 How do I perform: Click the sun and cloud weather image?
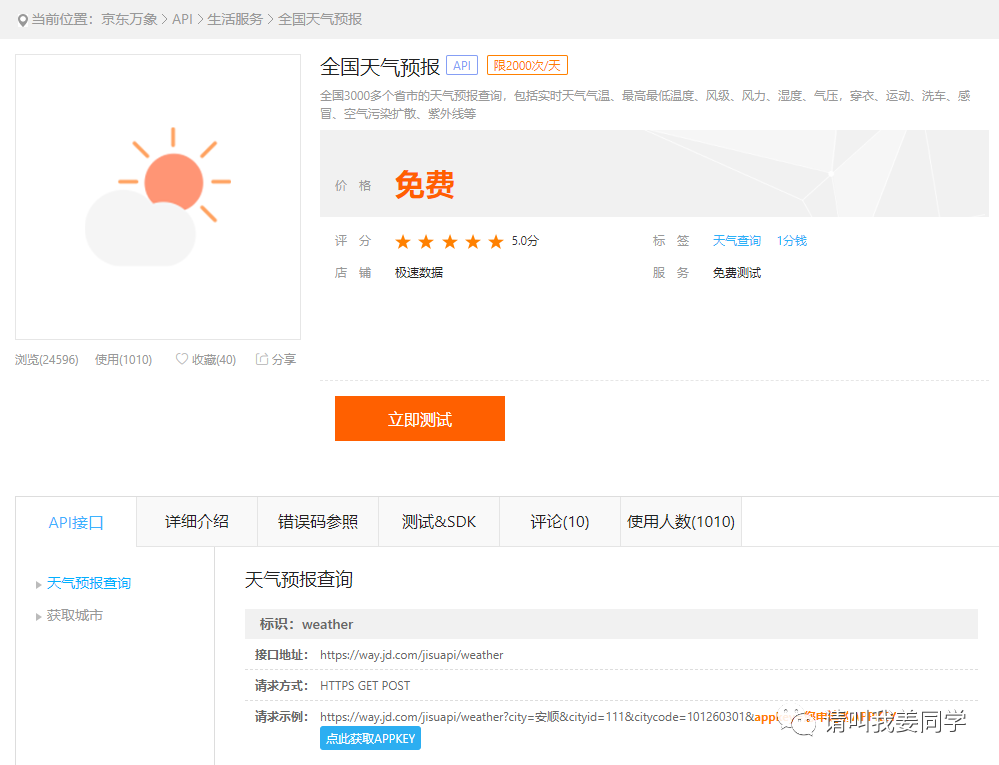[x=158, y=197]
